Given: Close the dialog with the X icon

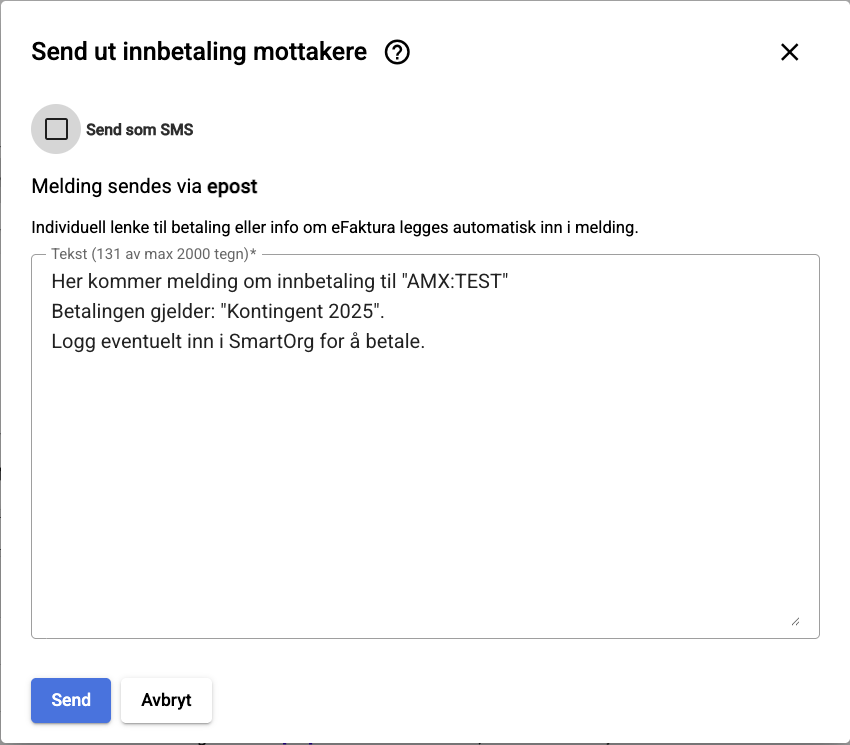Looking at the screenshot, I should coord(789,53).
